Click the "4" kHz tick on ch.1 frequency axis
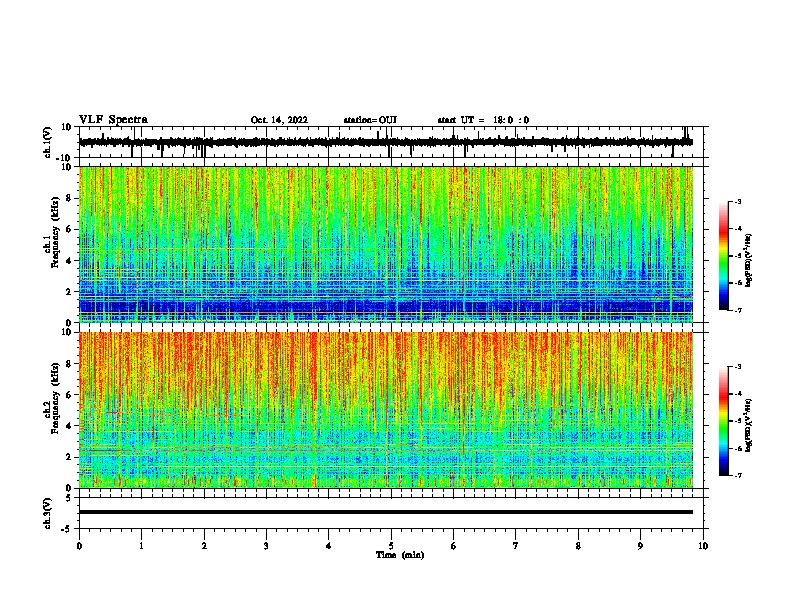 tap(69, 261)
